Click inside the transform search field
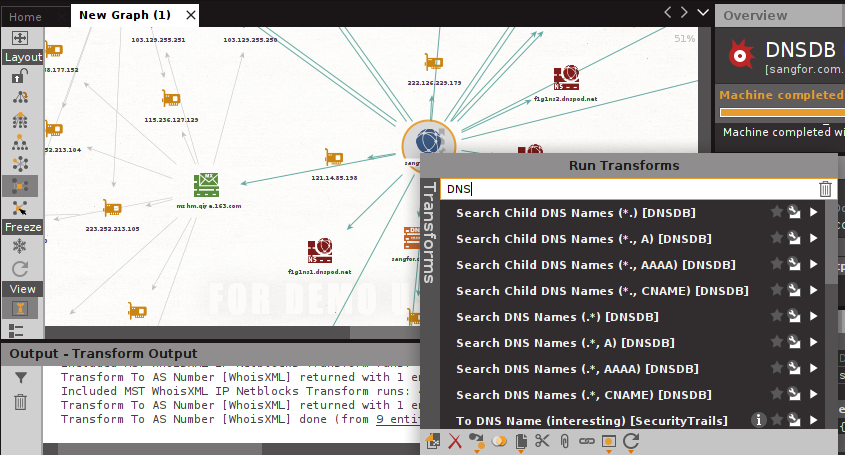The width and height of the screenshot is (845, 455). (x=628, y=189)
